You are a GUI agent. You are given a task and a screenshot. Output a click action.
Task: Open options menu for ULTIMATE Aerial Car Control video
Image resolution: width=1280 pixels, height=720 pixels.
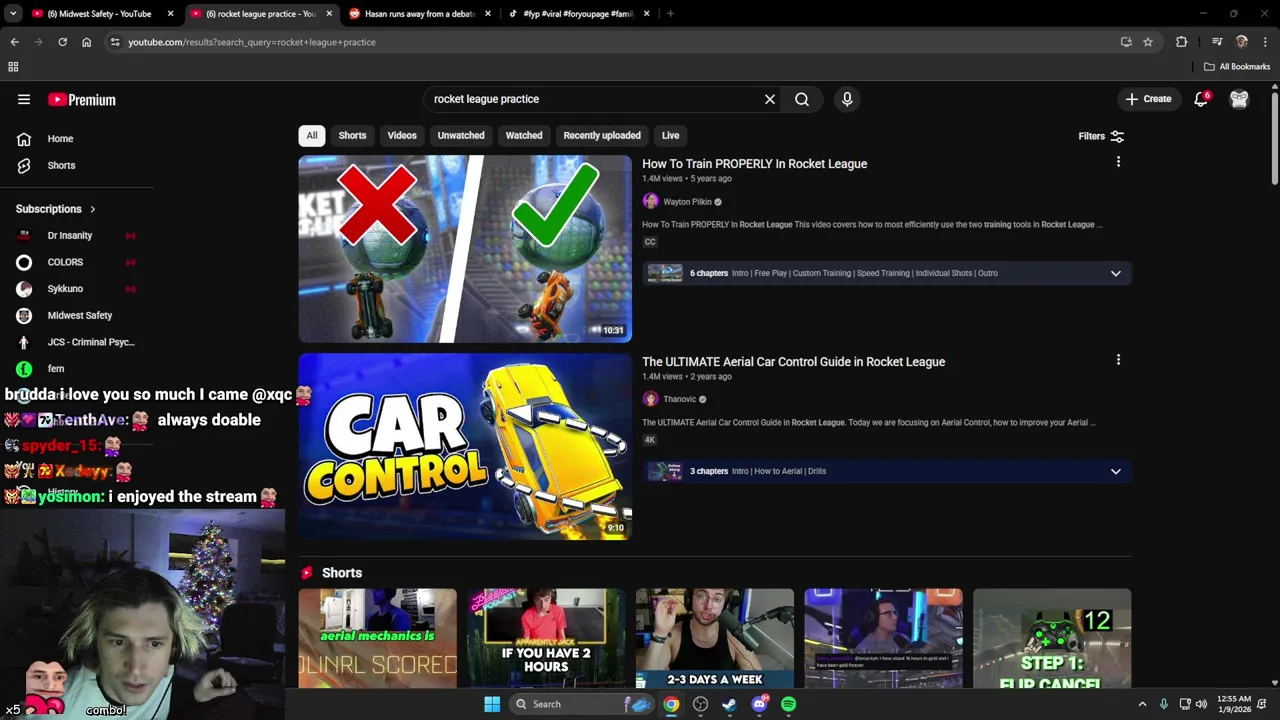(1118, 360)
